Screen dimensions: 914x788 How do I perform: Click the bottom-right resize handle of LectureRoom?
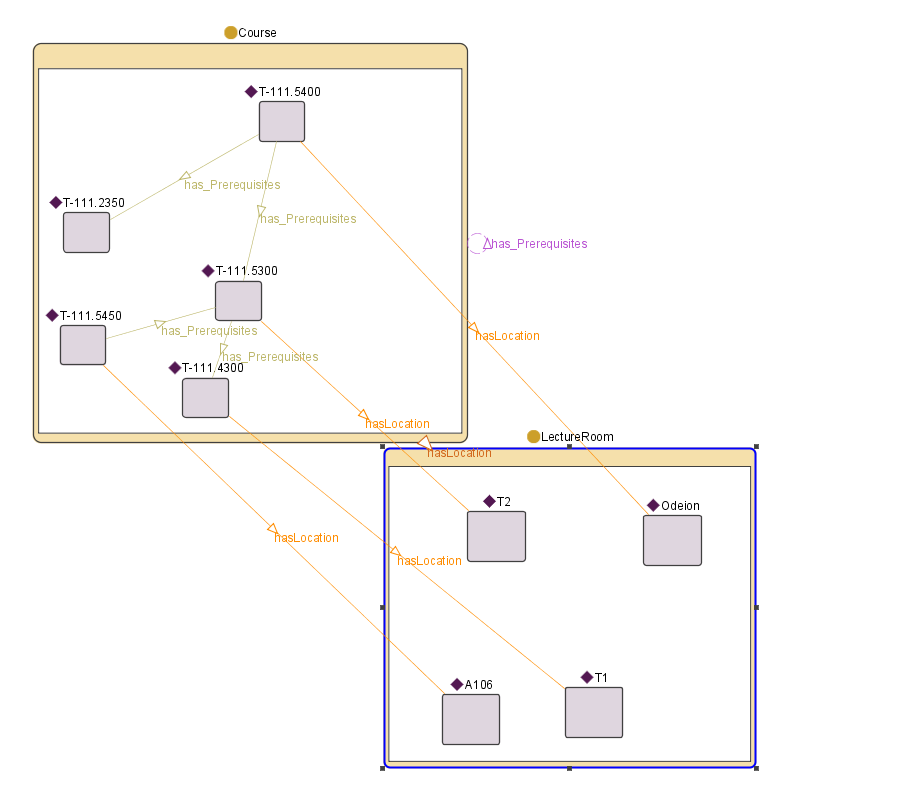(x=756, y=768)
